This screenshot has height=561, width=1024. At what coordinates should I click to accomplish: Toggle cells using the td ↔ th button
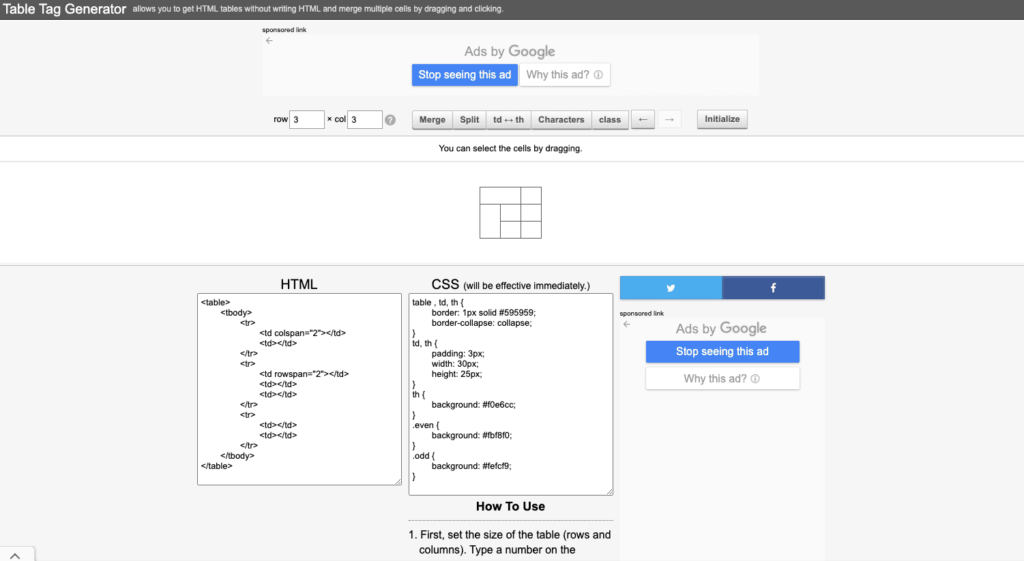(x=508, y=120)
